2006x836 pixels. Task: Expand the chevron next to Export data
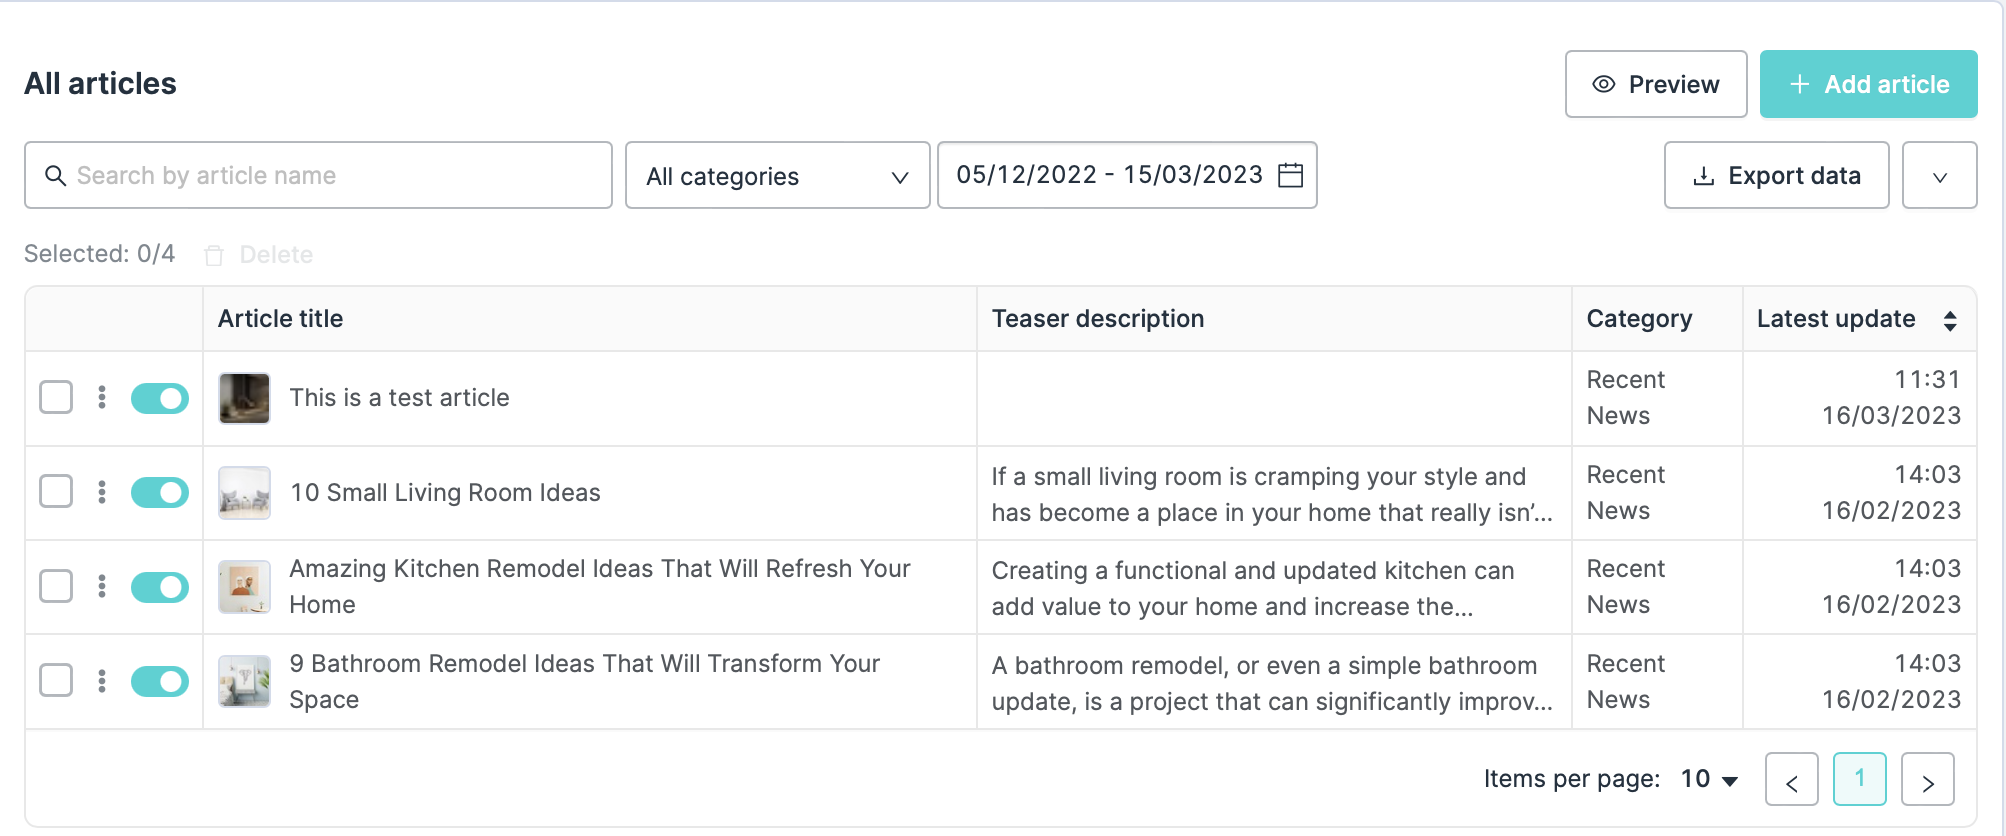click(1939, 176)
